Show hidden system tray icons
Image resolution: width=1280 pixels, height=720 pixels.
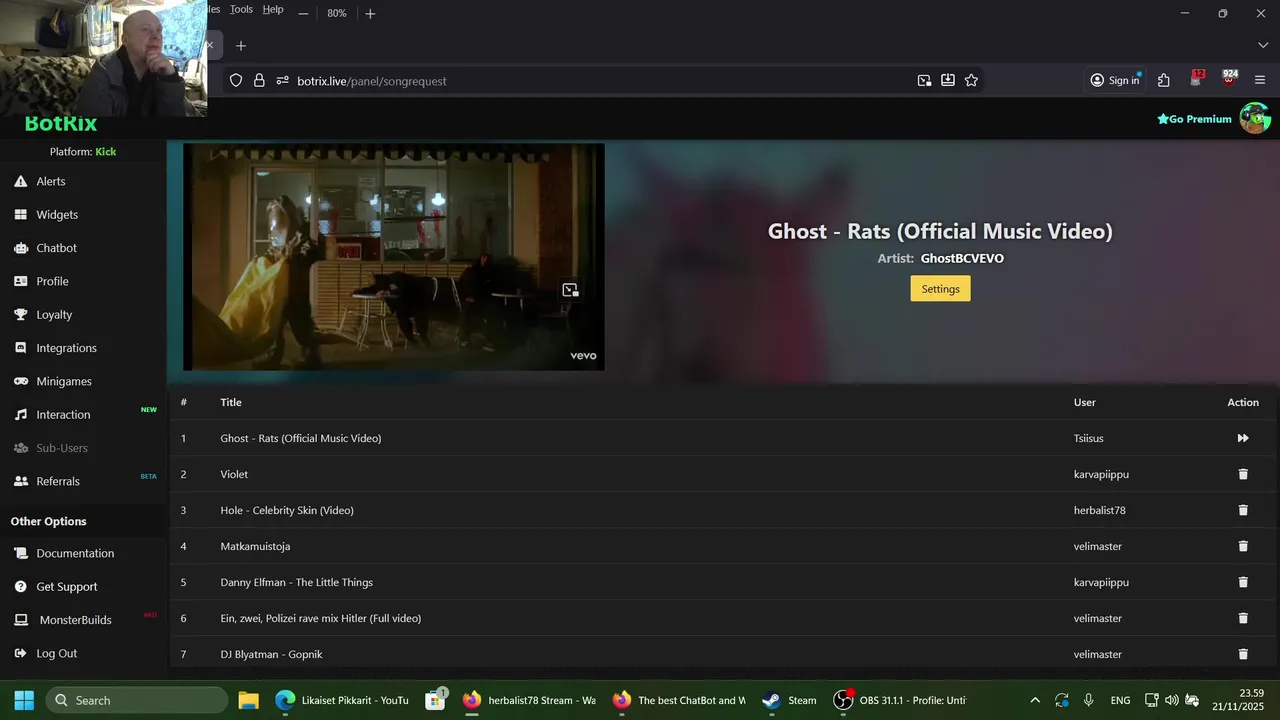1034,700
